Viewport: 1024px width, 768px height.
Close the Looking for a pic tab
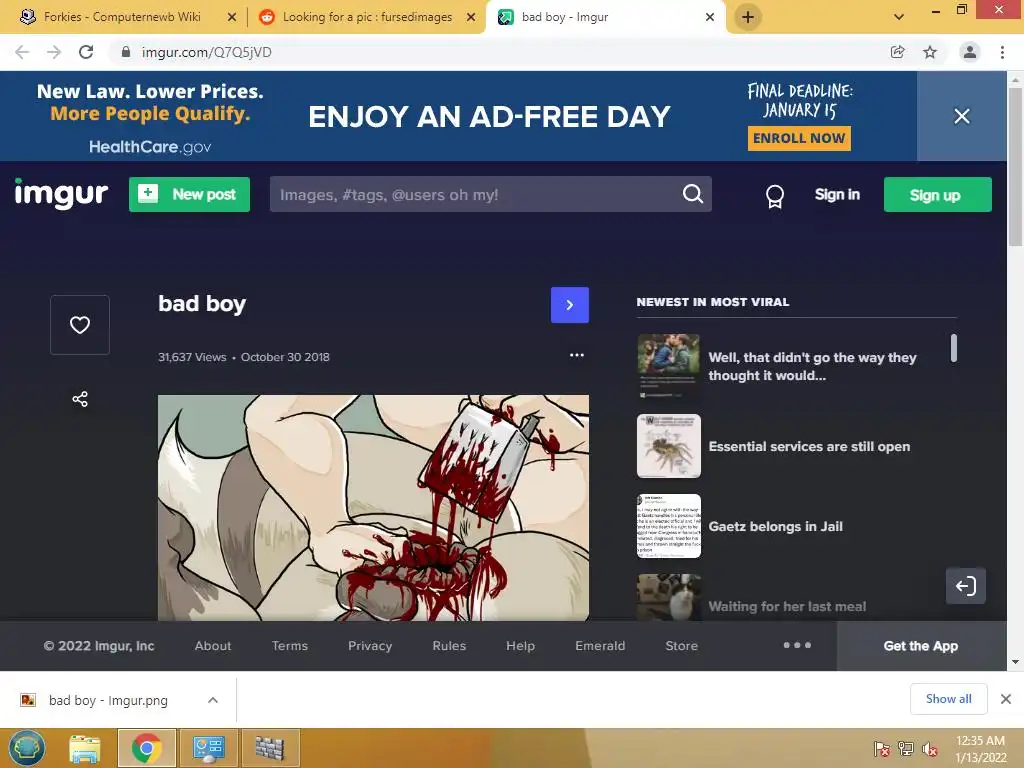click(x=471, y=17)
